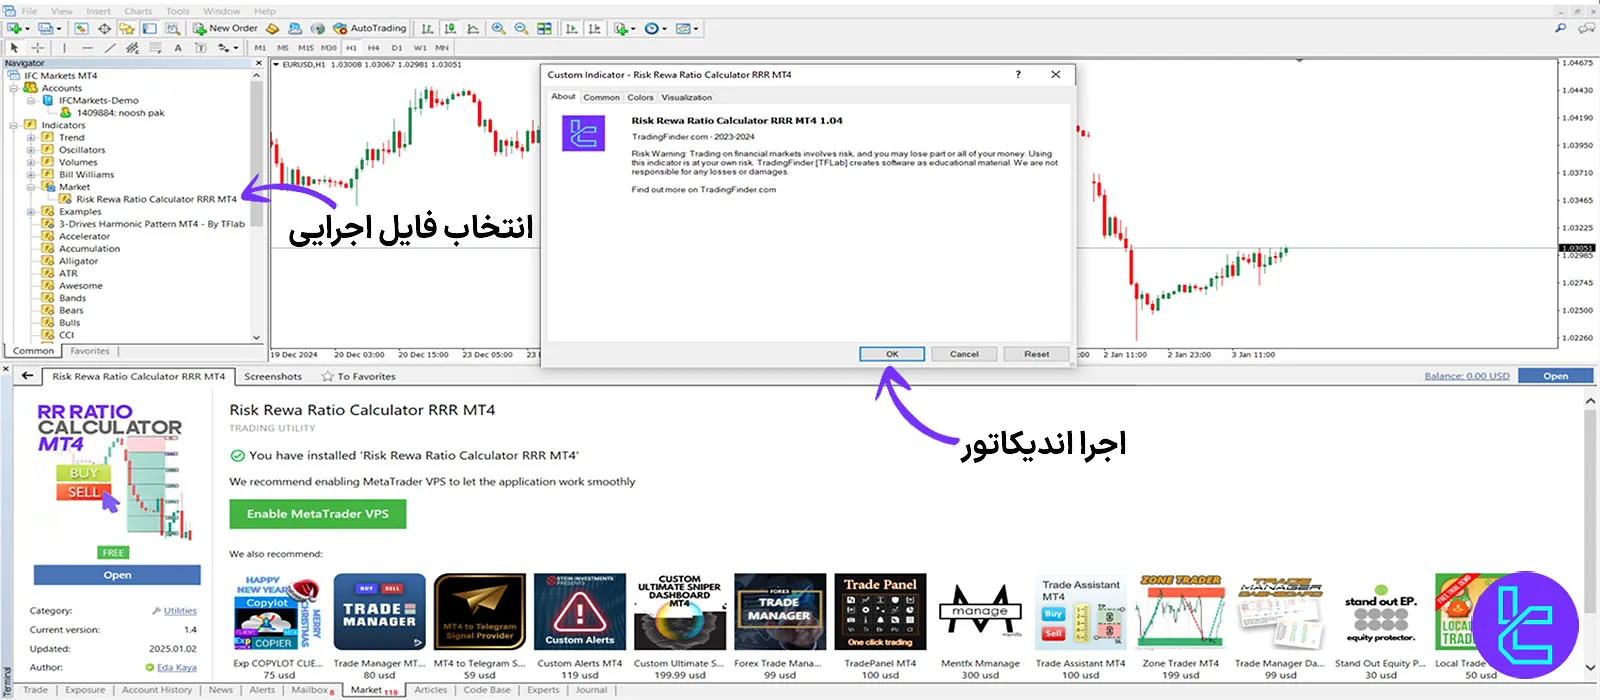The image size is (1600, 700).
Task: Expand the Trend indicators folder
Action: click(31, 137)
